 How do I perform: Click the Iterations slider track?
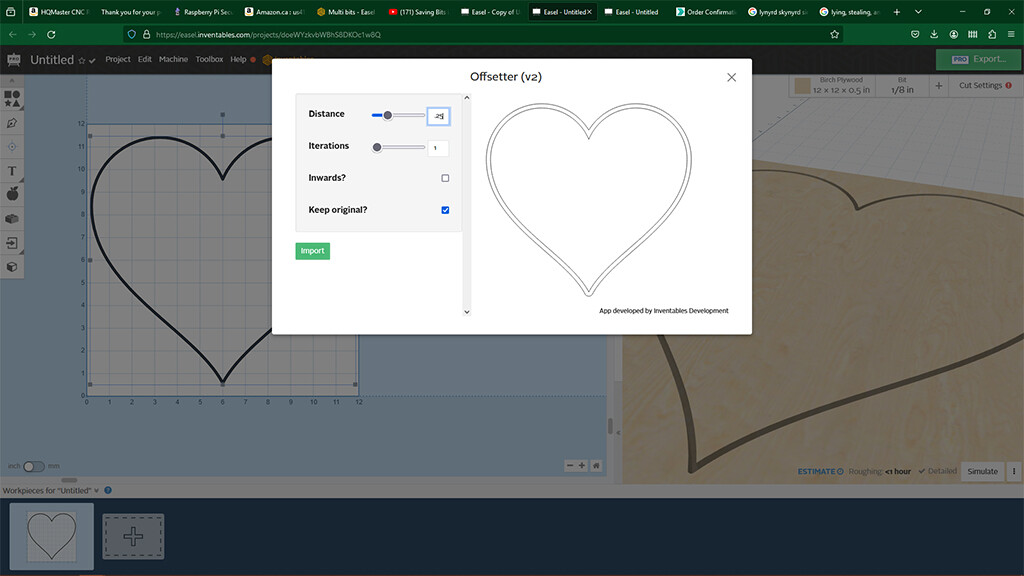click(x=398, y=147)
